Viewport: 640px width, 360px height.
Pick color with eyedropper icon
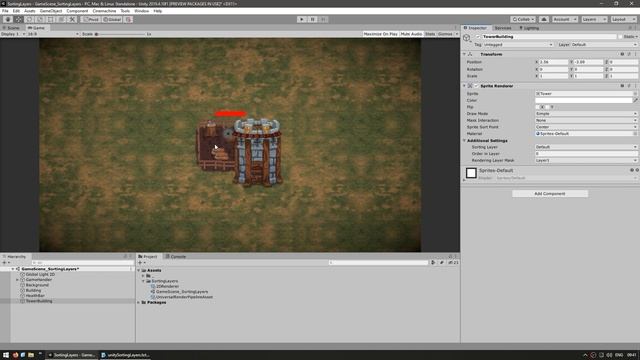(x=635, y=100)
